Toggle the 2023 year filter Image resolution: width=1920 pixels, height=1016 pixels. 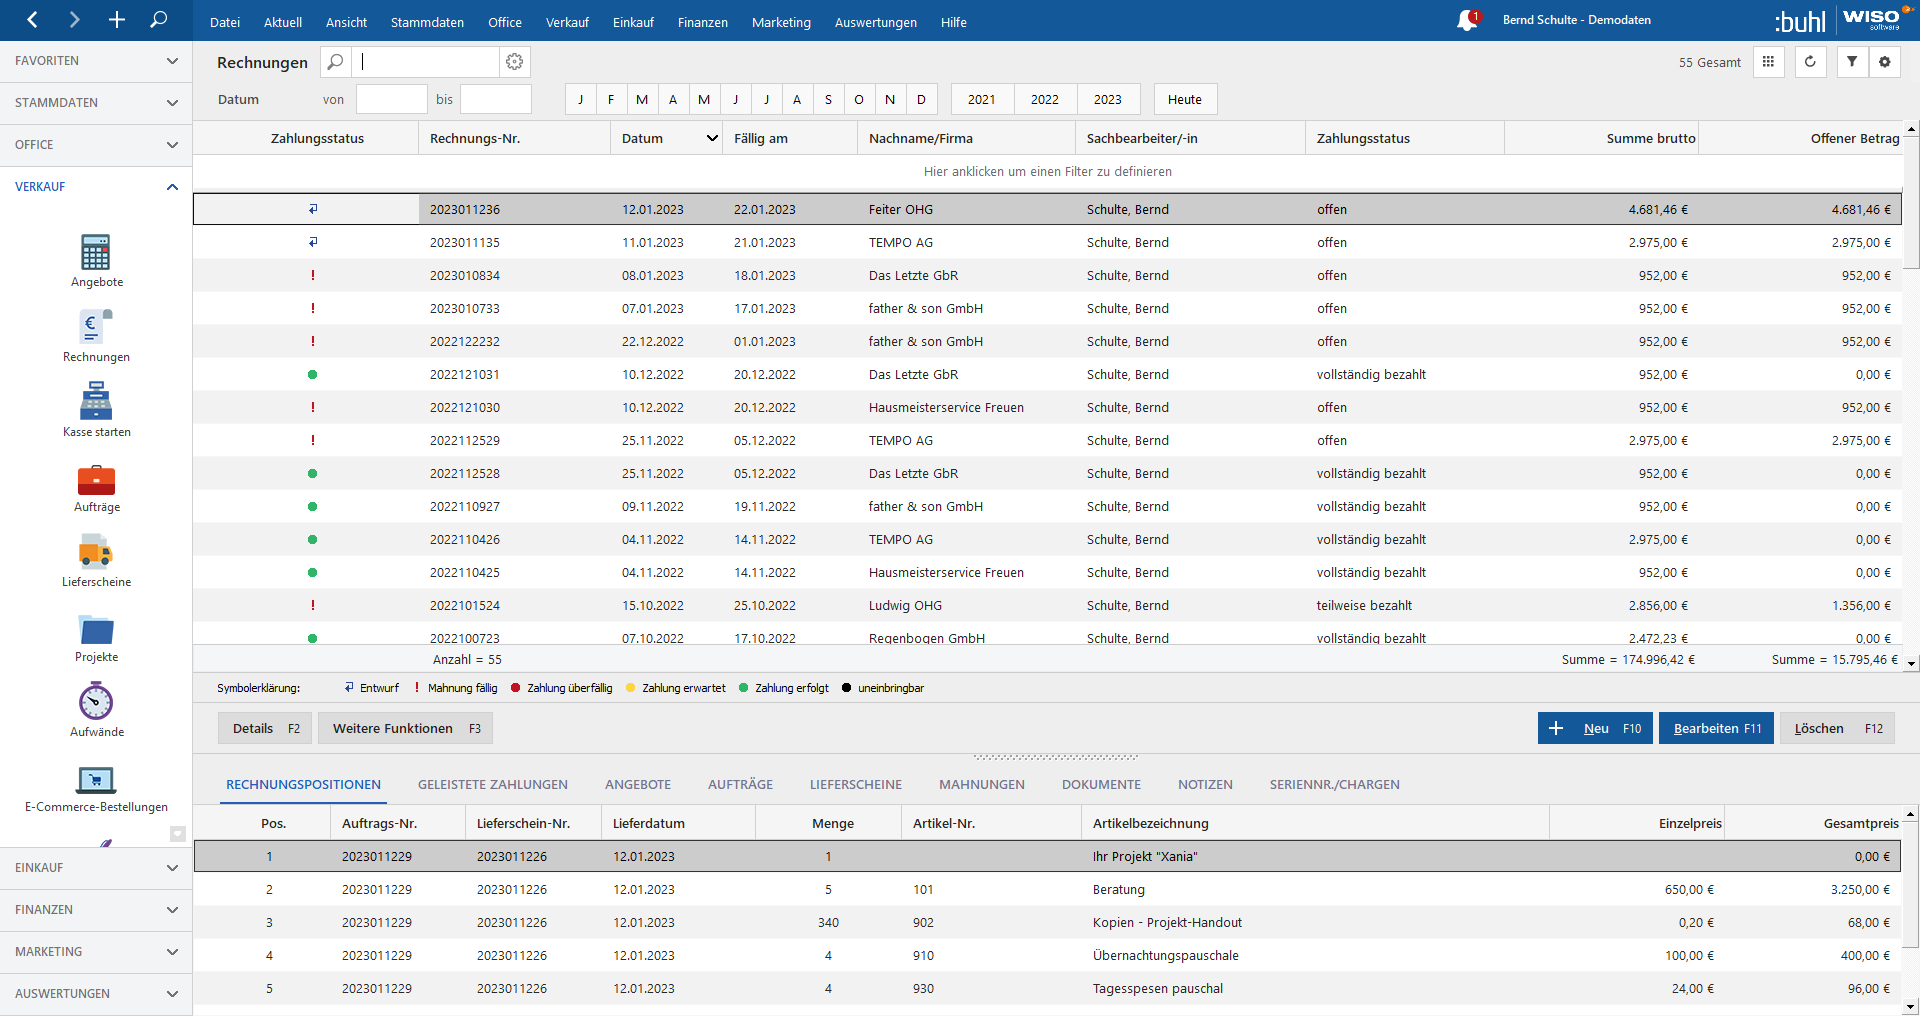[x=1107, y=100]
